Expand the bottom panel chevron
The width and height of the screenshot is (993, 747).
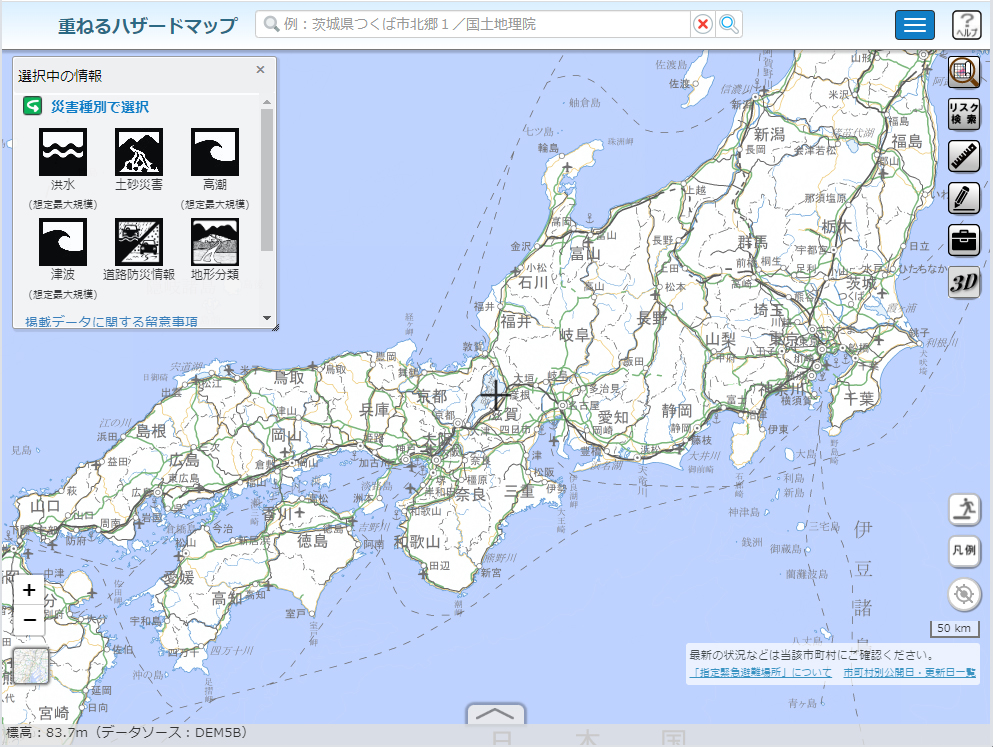coord(496,715)
